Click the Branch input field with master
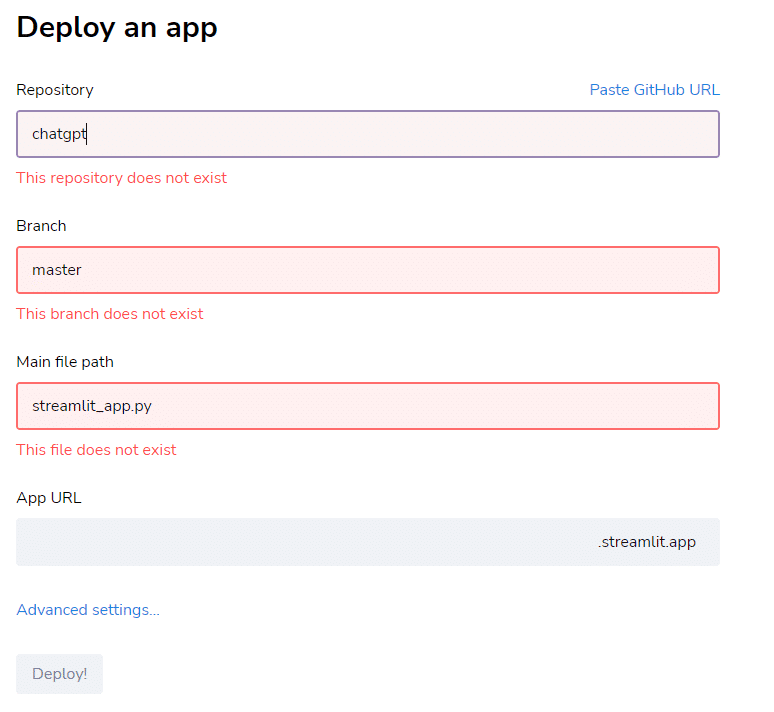 (368, 270)
